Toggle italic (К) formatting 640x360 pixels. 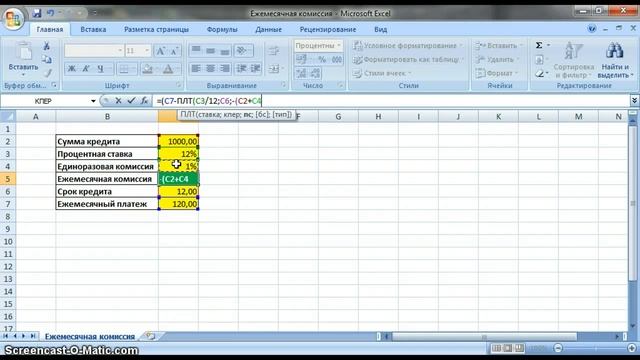pos(86,69)
